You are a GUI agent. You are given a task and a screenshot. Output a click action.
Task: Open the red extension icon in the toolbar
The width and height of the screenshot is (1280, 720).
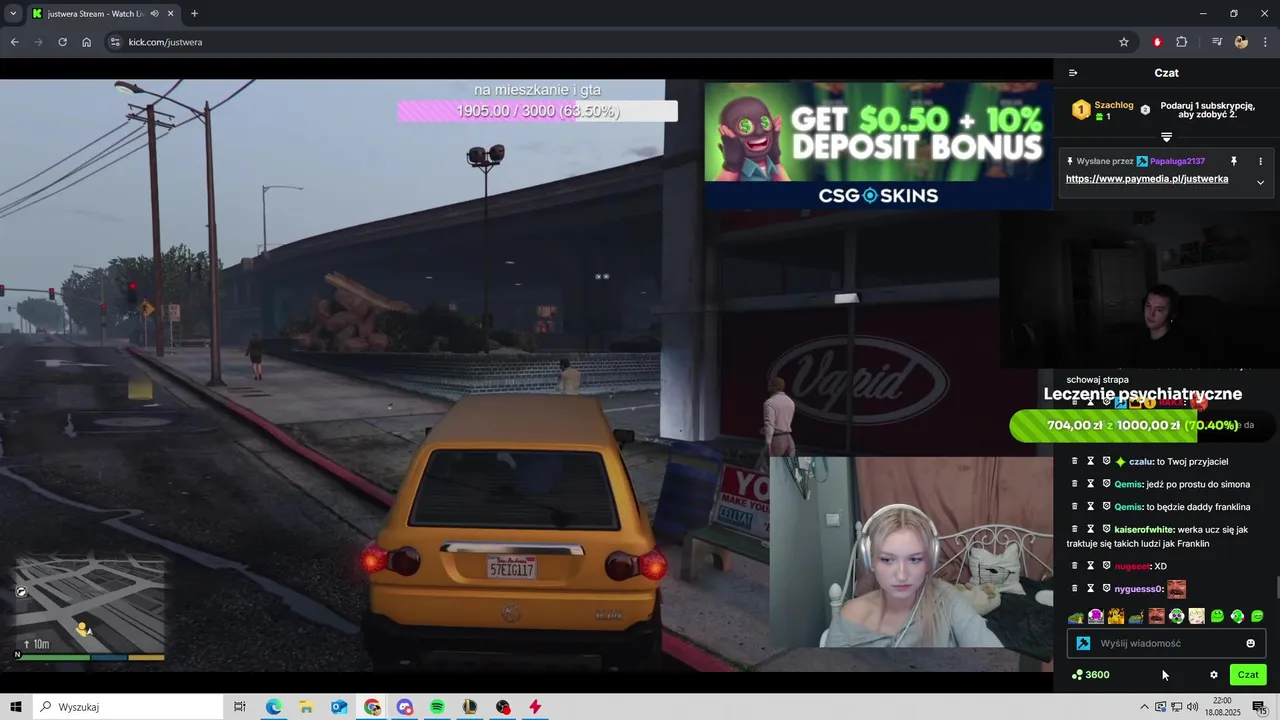coord(1157,42)
